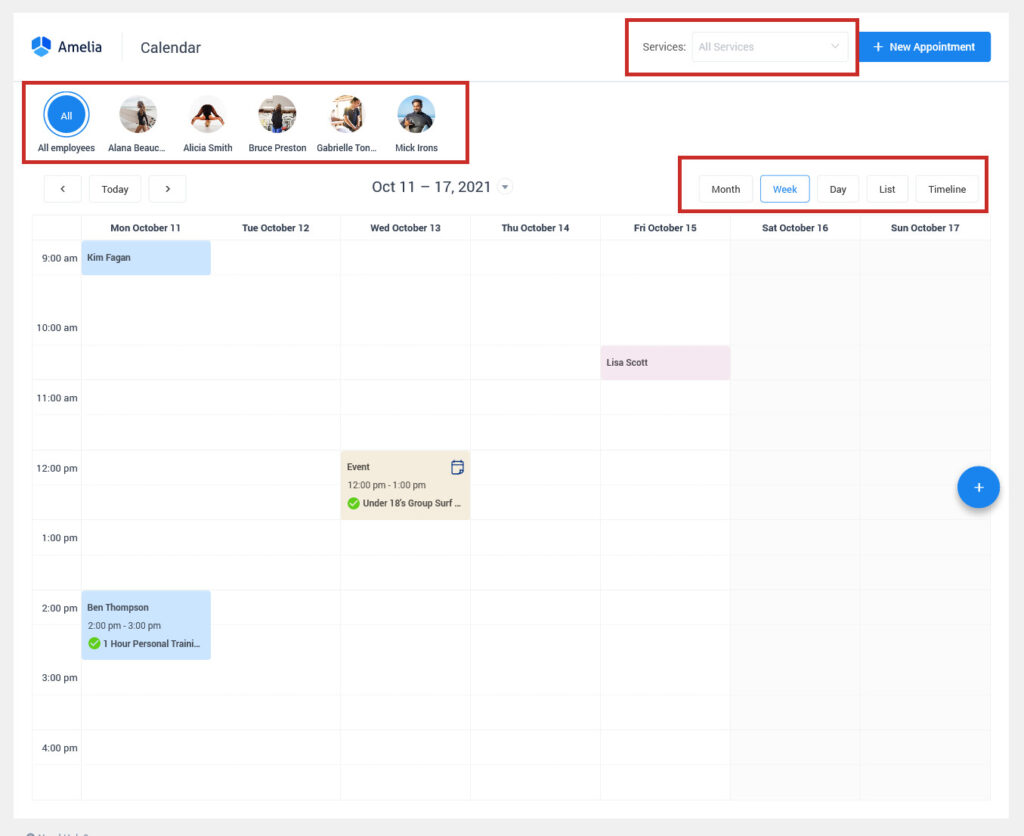Choose Bruce Preston's employee avatar

click(x=277, y=114)
